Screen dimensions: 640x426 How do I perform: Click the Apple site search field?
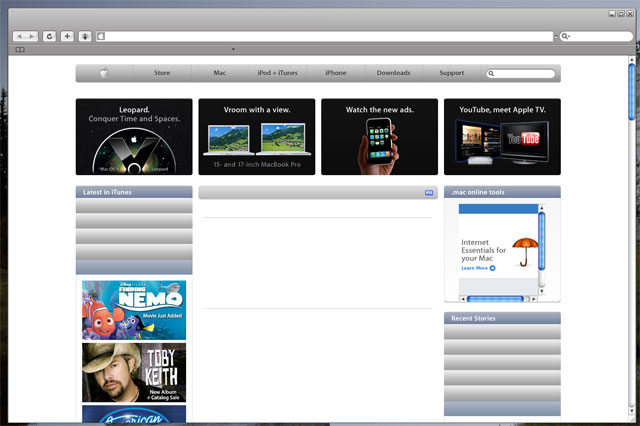pos(520,73)
